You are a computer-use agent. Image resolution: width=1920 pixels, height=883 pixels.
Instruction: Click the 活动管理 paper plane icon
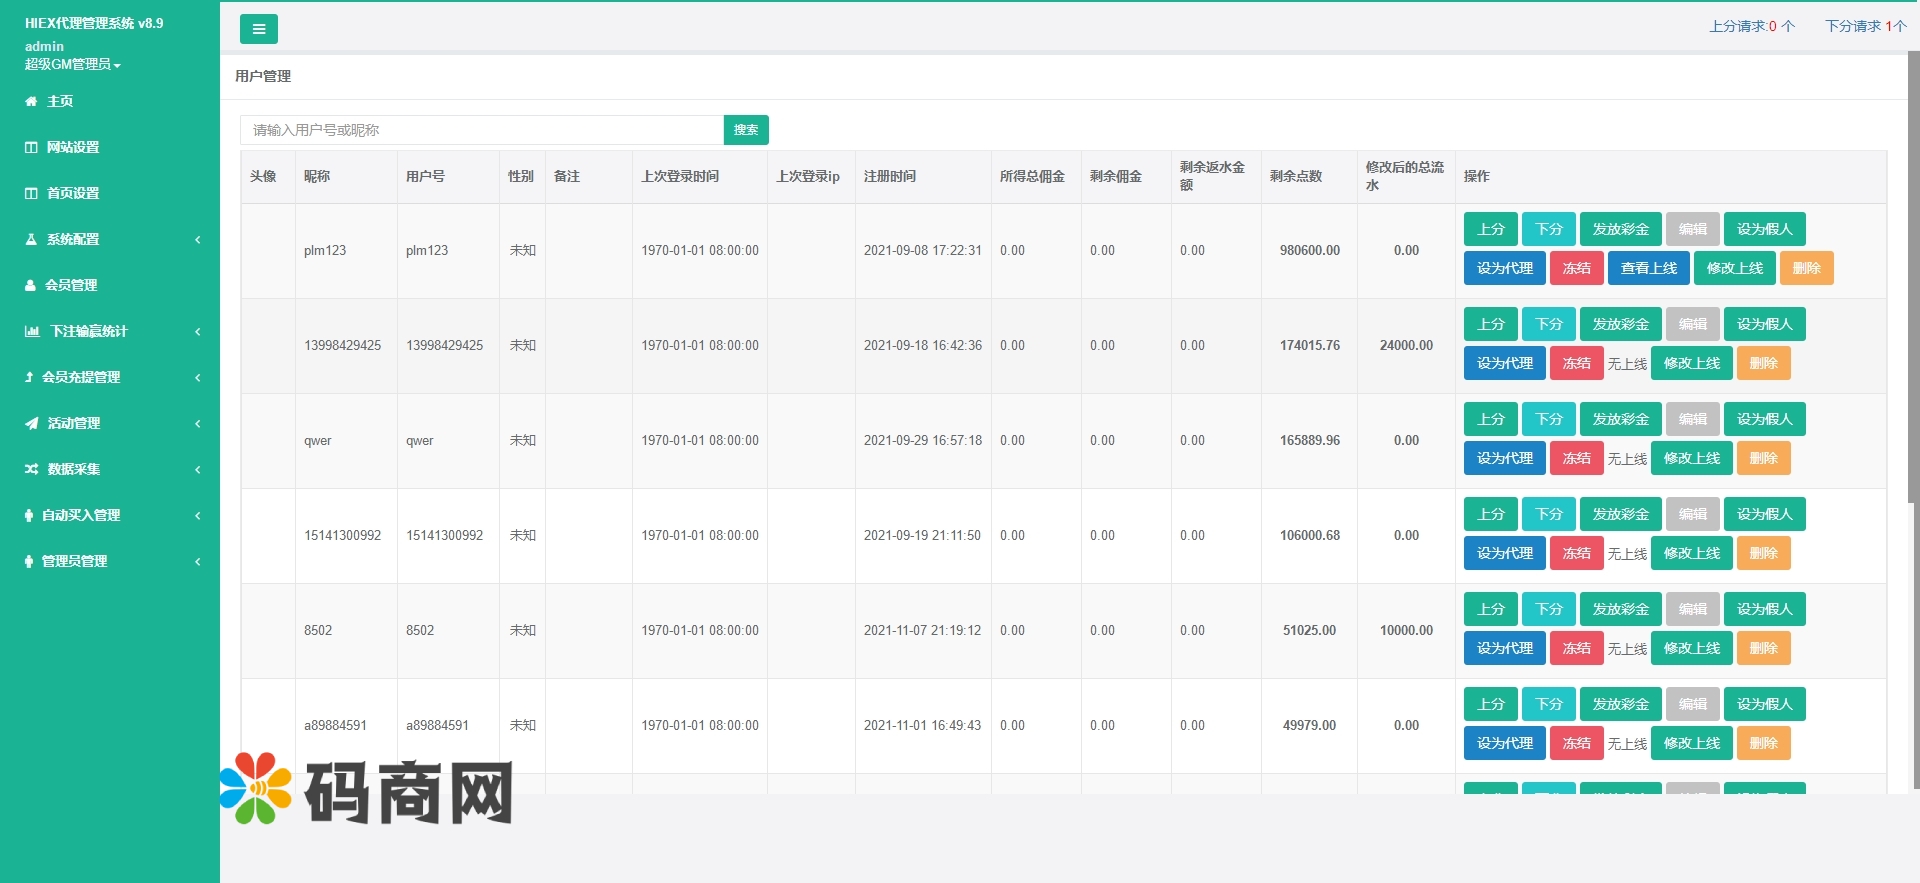32,423
